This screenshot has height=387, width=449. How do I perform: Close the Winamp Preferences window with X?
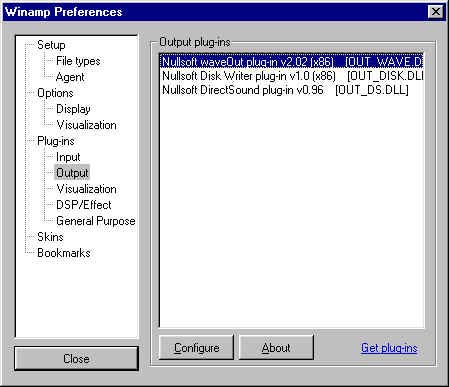click(x=435, y=12)
